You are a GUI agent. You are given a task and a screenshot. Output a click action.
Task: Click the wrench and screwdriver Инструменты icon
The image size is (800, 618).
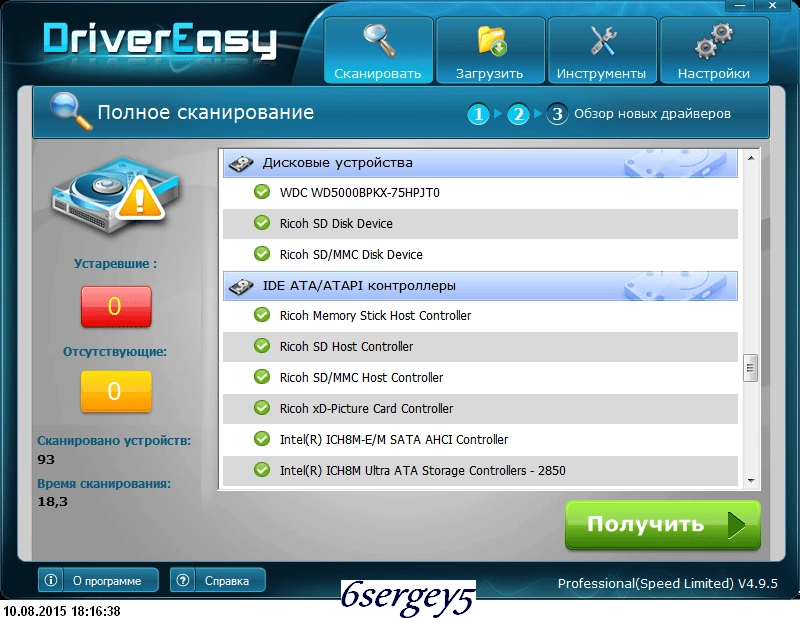[x=603, y=40]
